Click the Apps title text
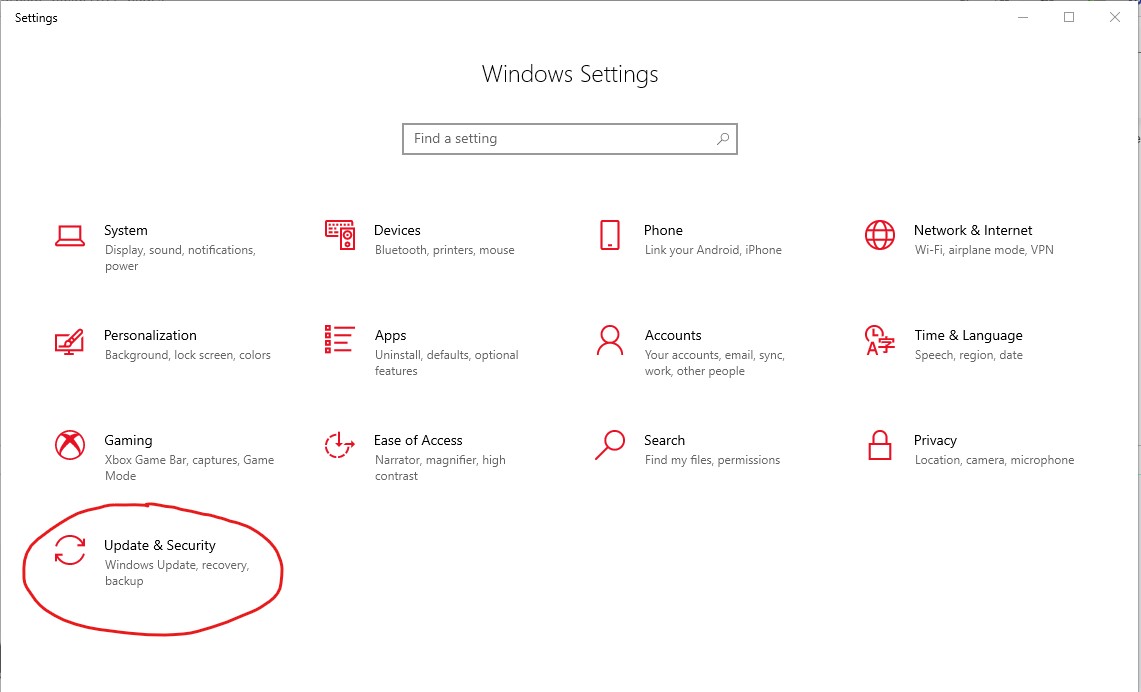 (x=391, y=335)
